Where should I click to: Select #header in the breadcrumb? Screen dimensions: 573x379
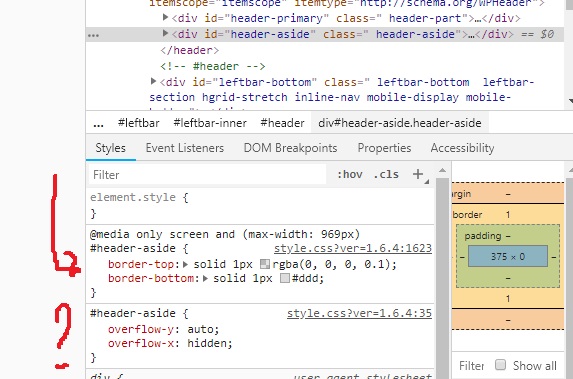[x=282, y=123]
